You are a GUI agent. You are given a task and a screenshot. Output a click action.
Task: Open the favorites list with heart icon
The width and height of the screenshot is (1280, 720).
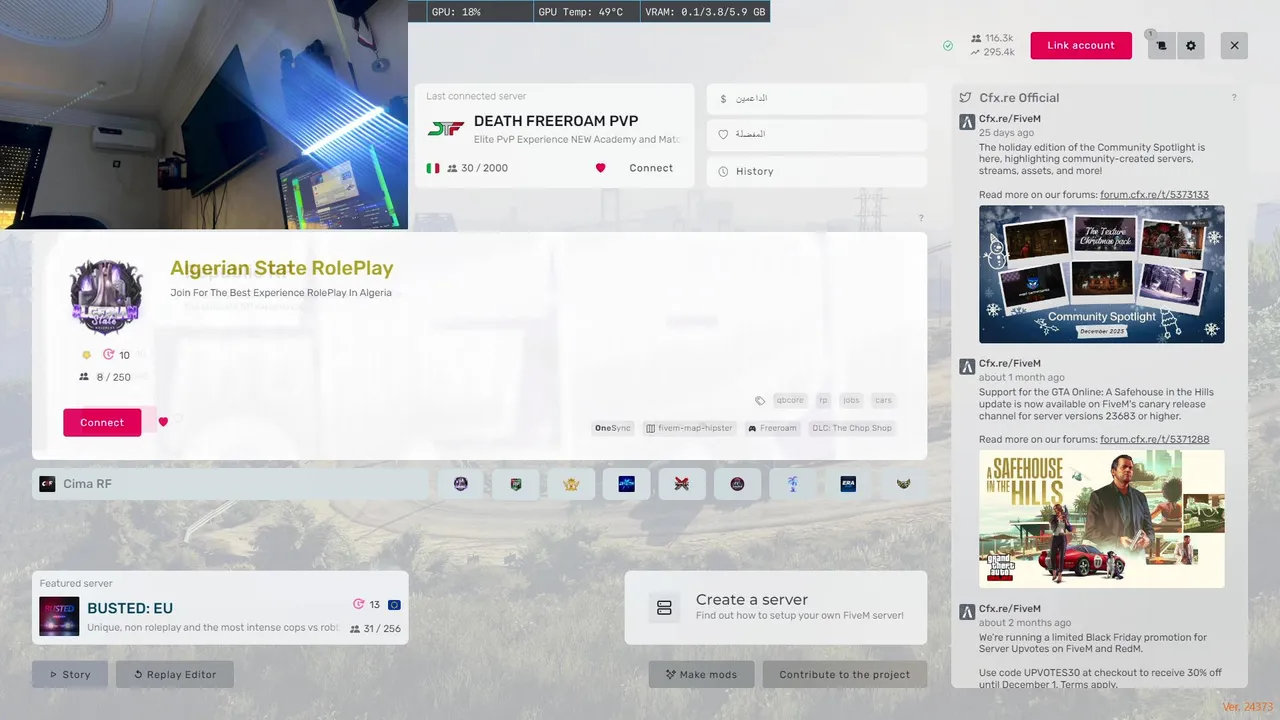817,135
